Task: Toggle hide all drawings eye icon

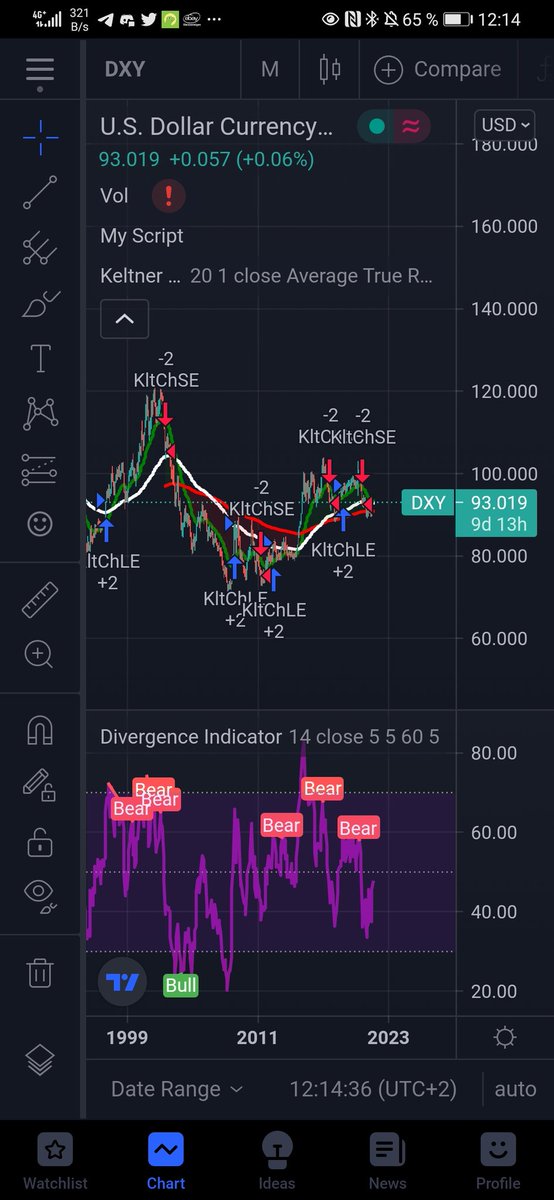Action: (x=40, y=896)
